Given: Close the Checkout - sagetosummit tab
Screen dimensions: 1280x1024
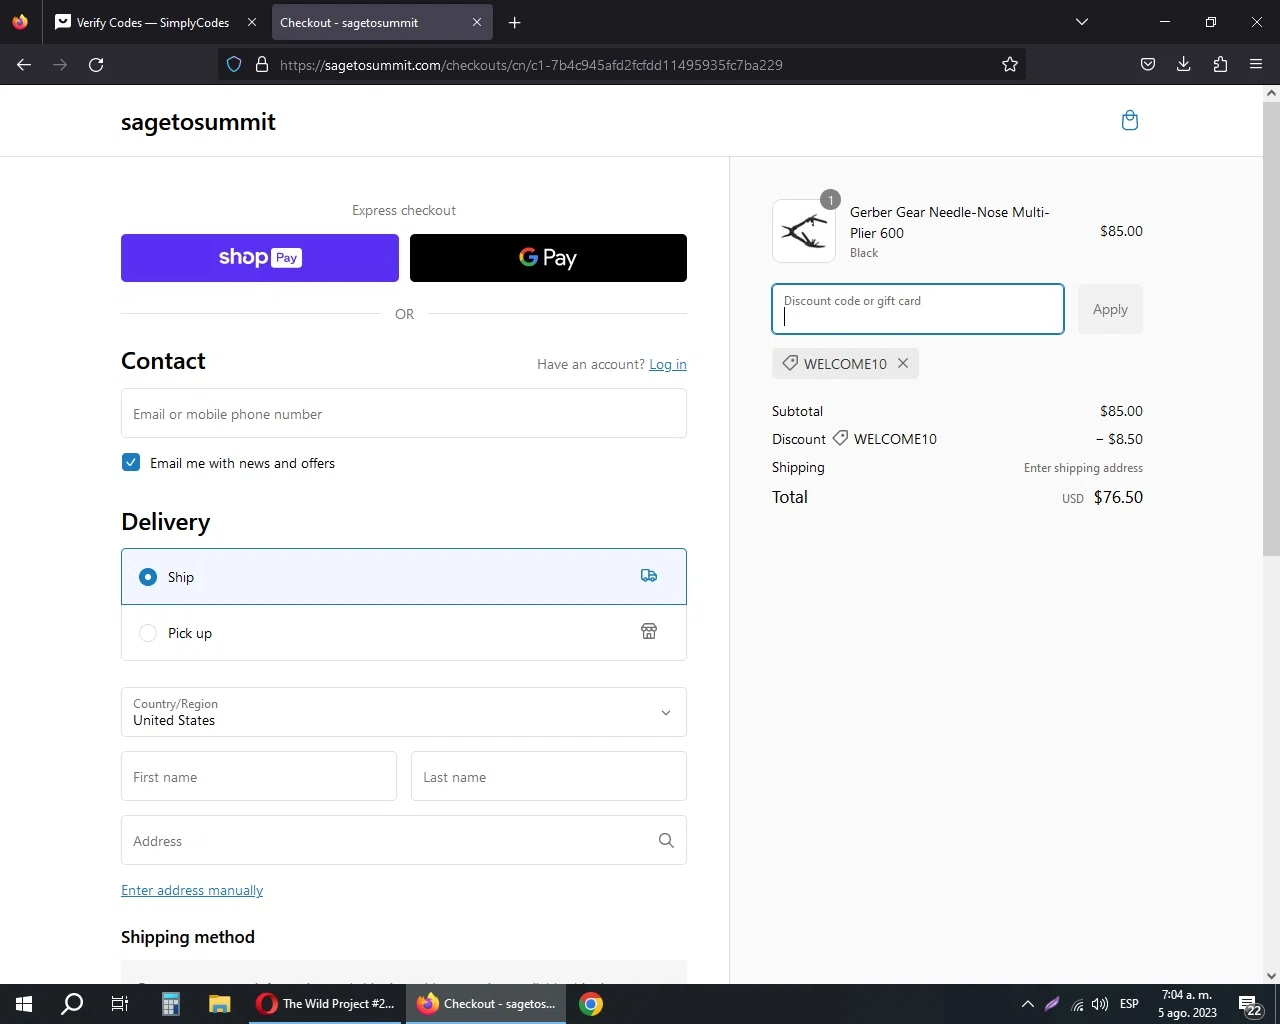Looking at the screenshot, I should [477, 22].
